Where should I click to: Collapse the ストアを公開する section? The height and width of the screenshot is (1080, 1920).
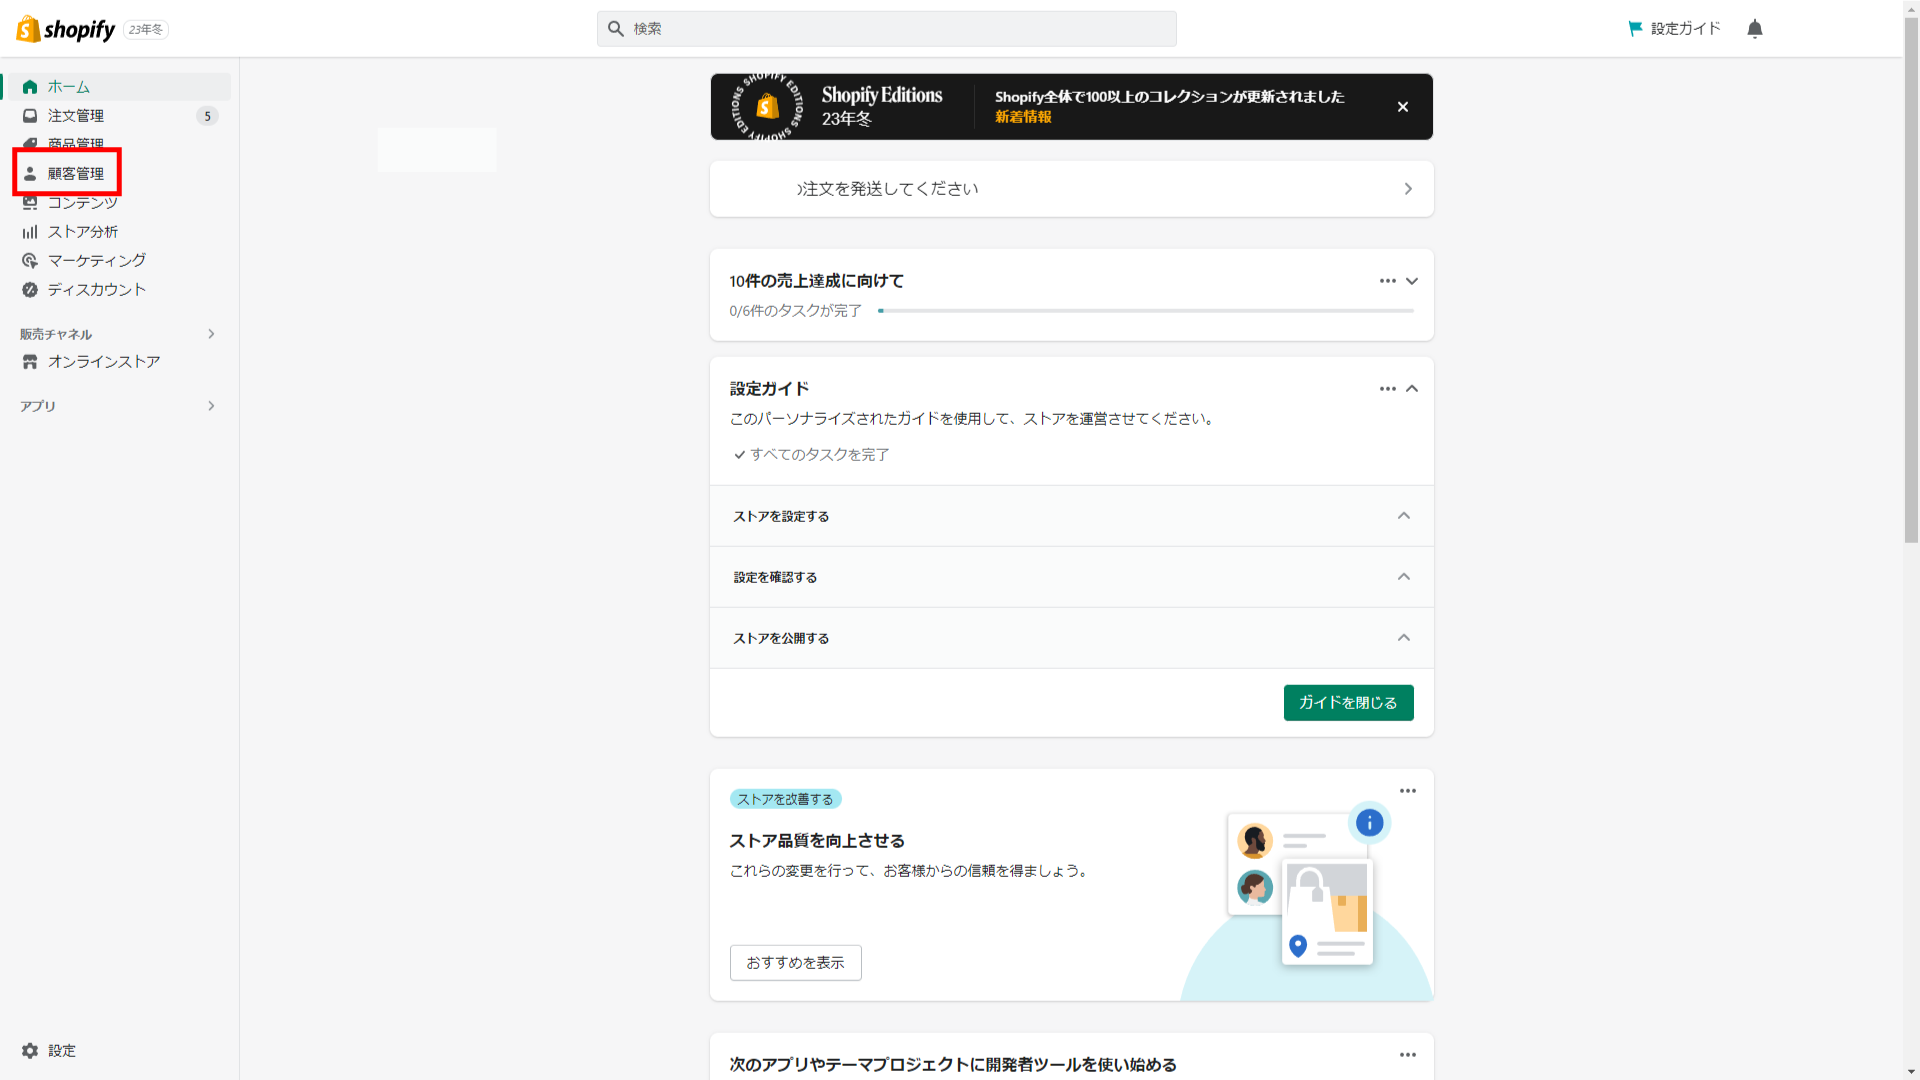pos(1403,638)
